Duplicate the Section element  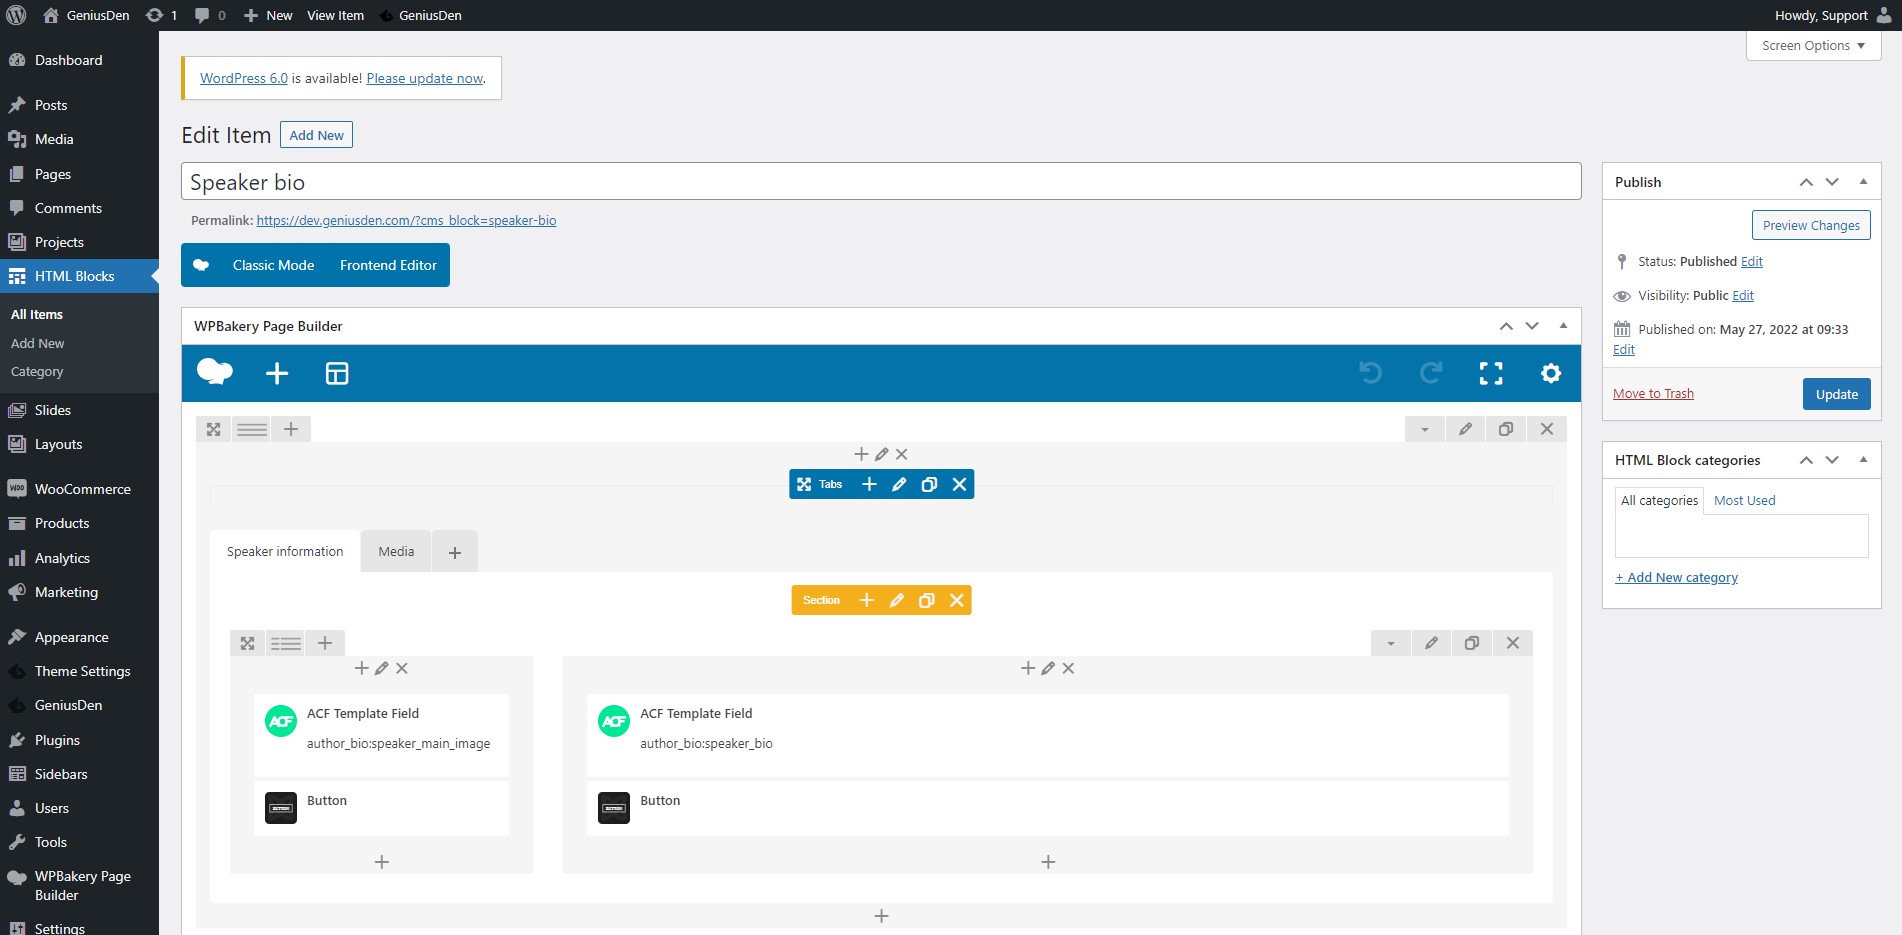click(927, 600)
